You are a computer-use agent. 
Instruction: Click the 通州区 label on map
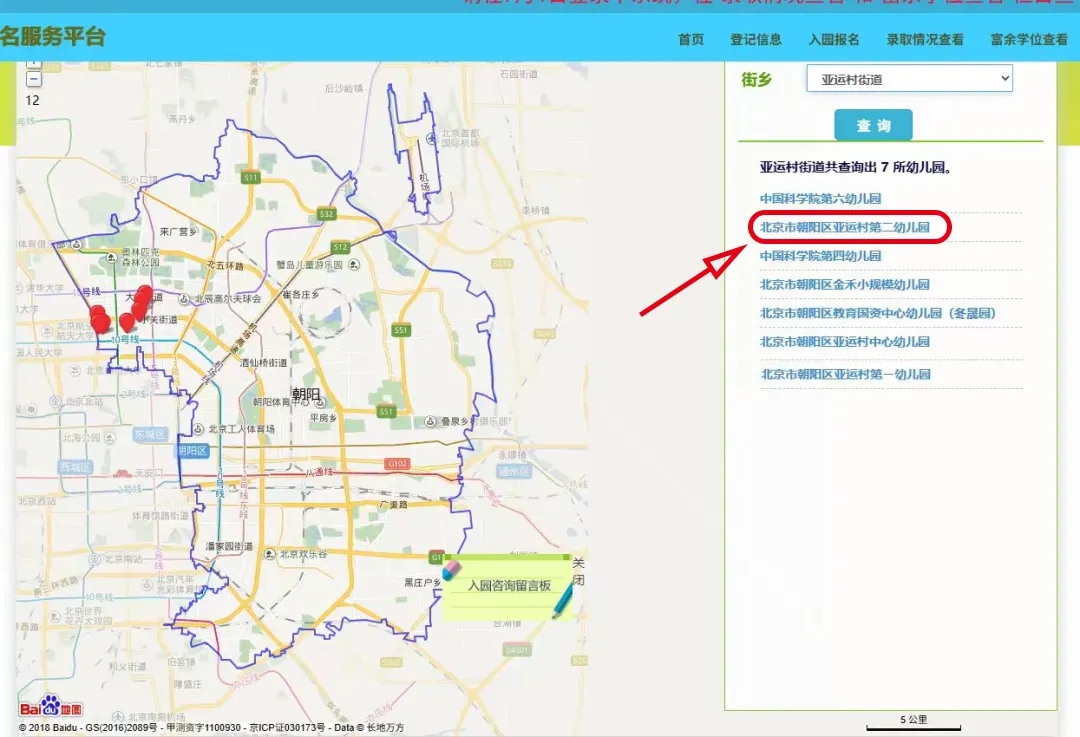point(514,471)
